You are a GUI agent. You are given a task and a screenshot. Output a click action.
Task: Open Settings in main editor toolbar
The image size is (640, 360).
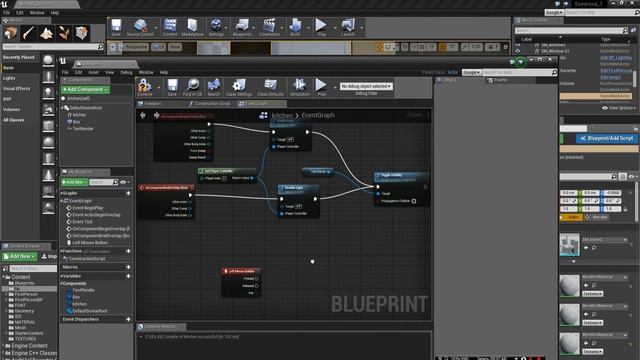pos(216,27)
